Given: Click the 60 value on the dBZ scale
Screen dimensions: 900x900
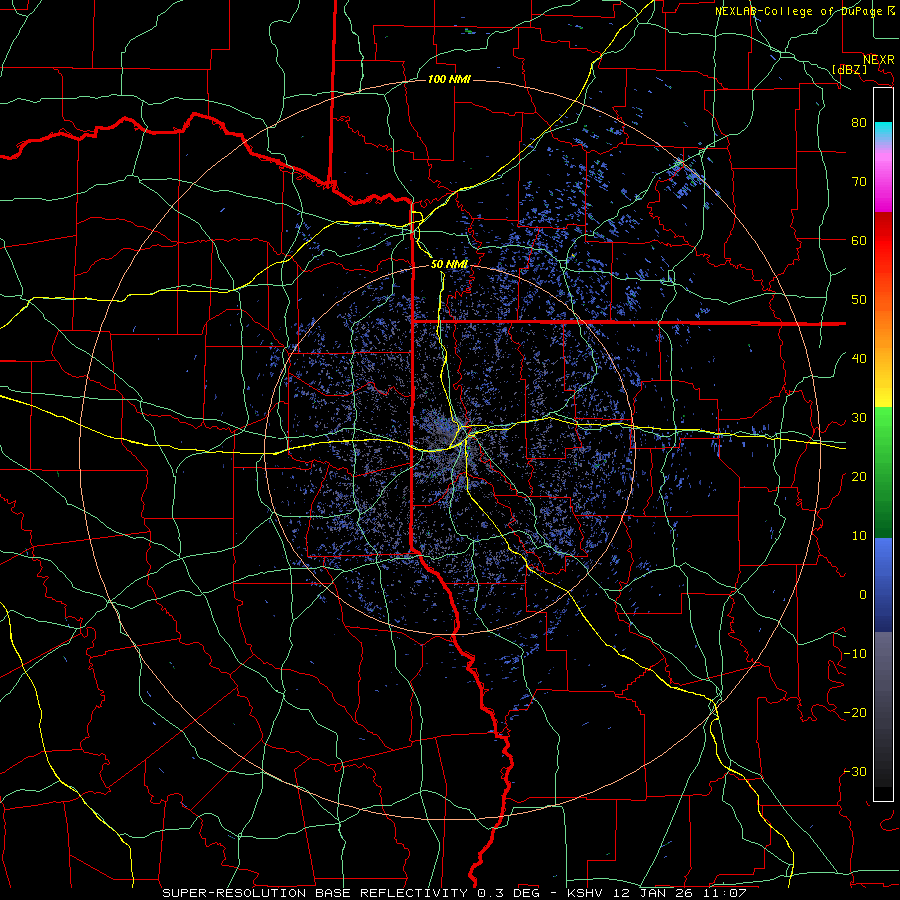Looking at the screenshot, I should [x=859, y=240].
